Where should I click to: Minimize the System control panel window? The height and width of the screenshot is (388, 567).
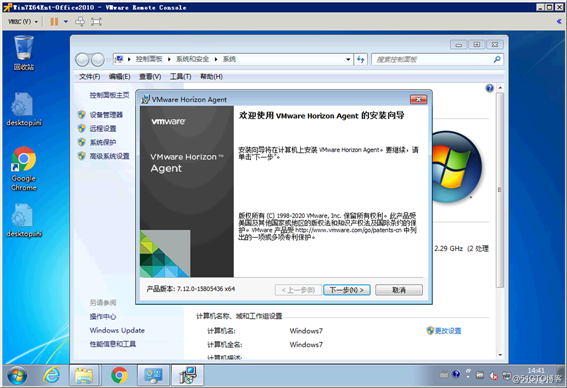[x=459, y=45]
